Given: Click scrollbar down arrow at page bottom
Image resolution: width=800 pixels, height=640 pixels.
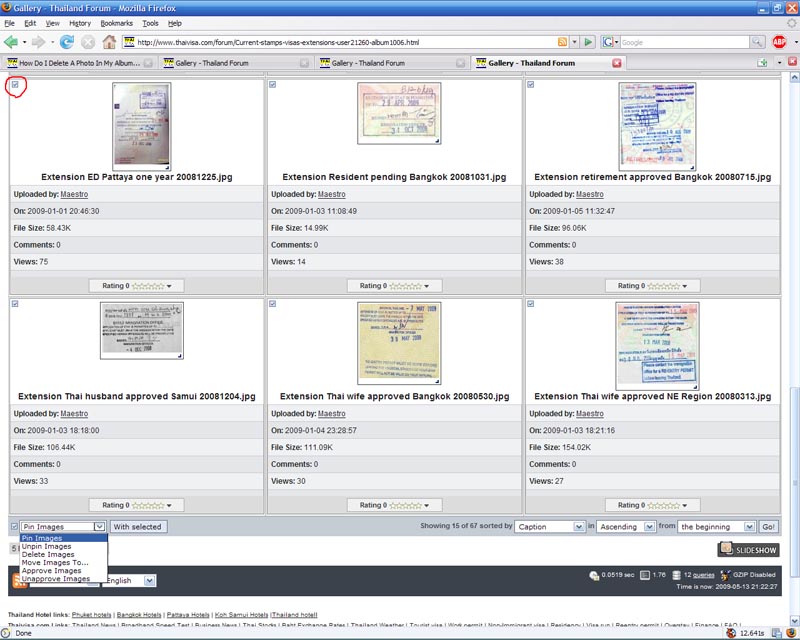Looking at the screenshot, I should click(x=794, y=621).
